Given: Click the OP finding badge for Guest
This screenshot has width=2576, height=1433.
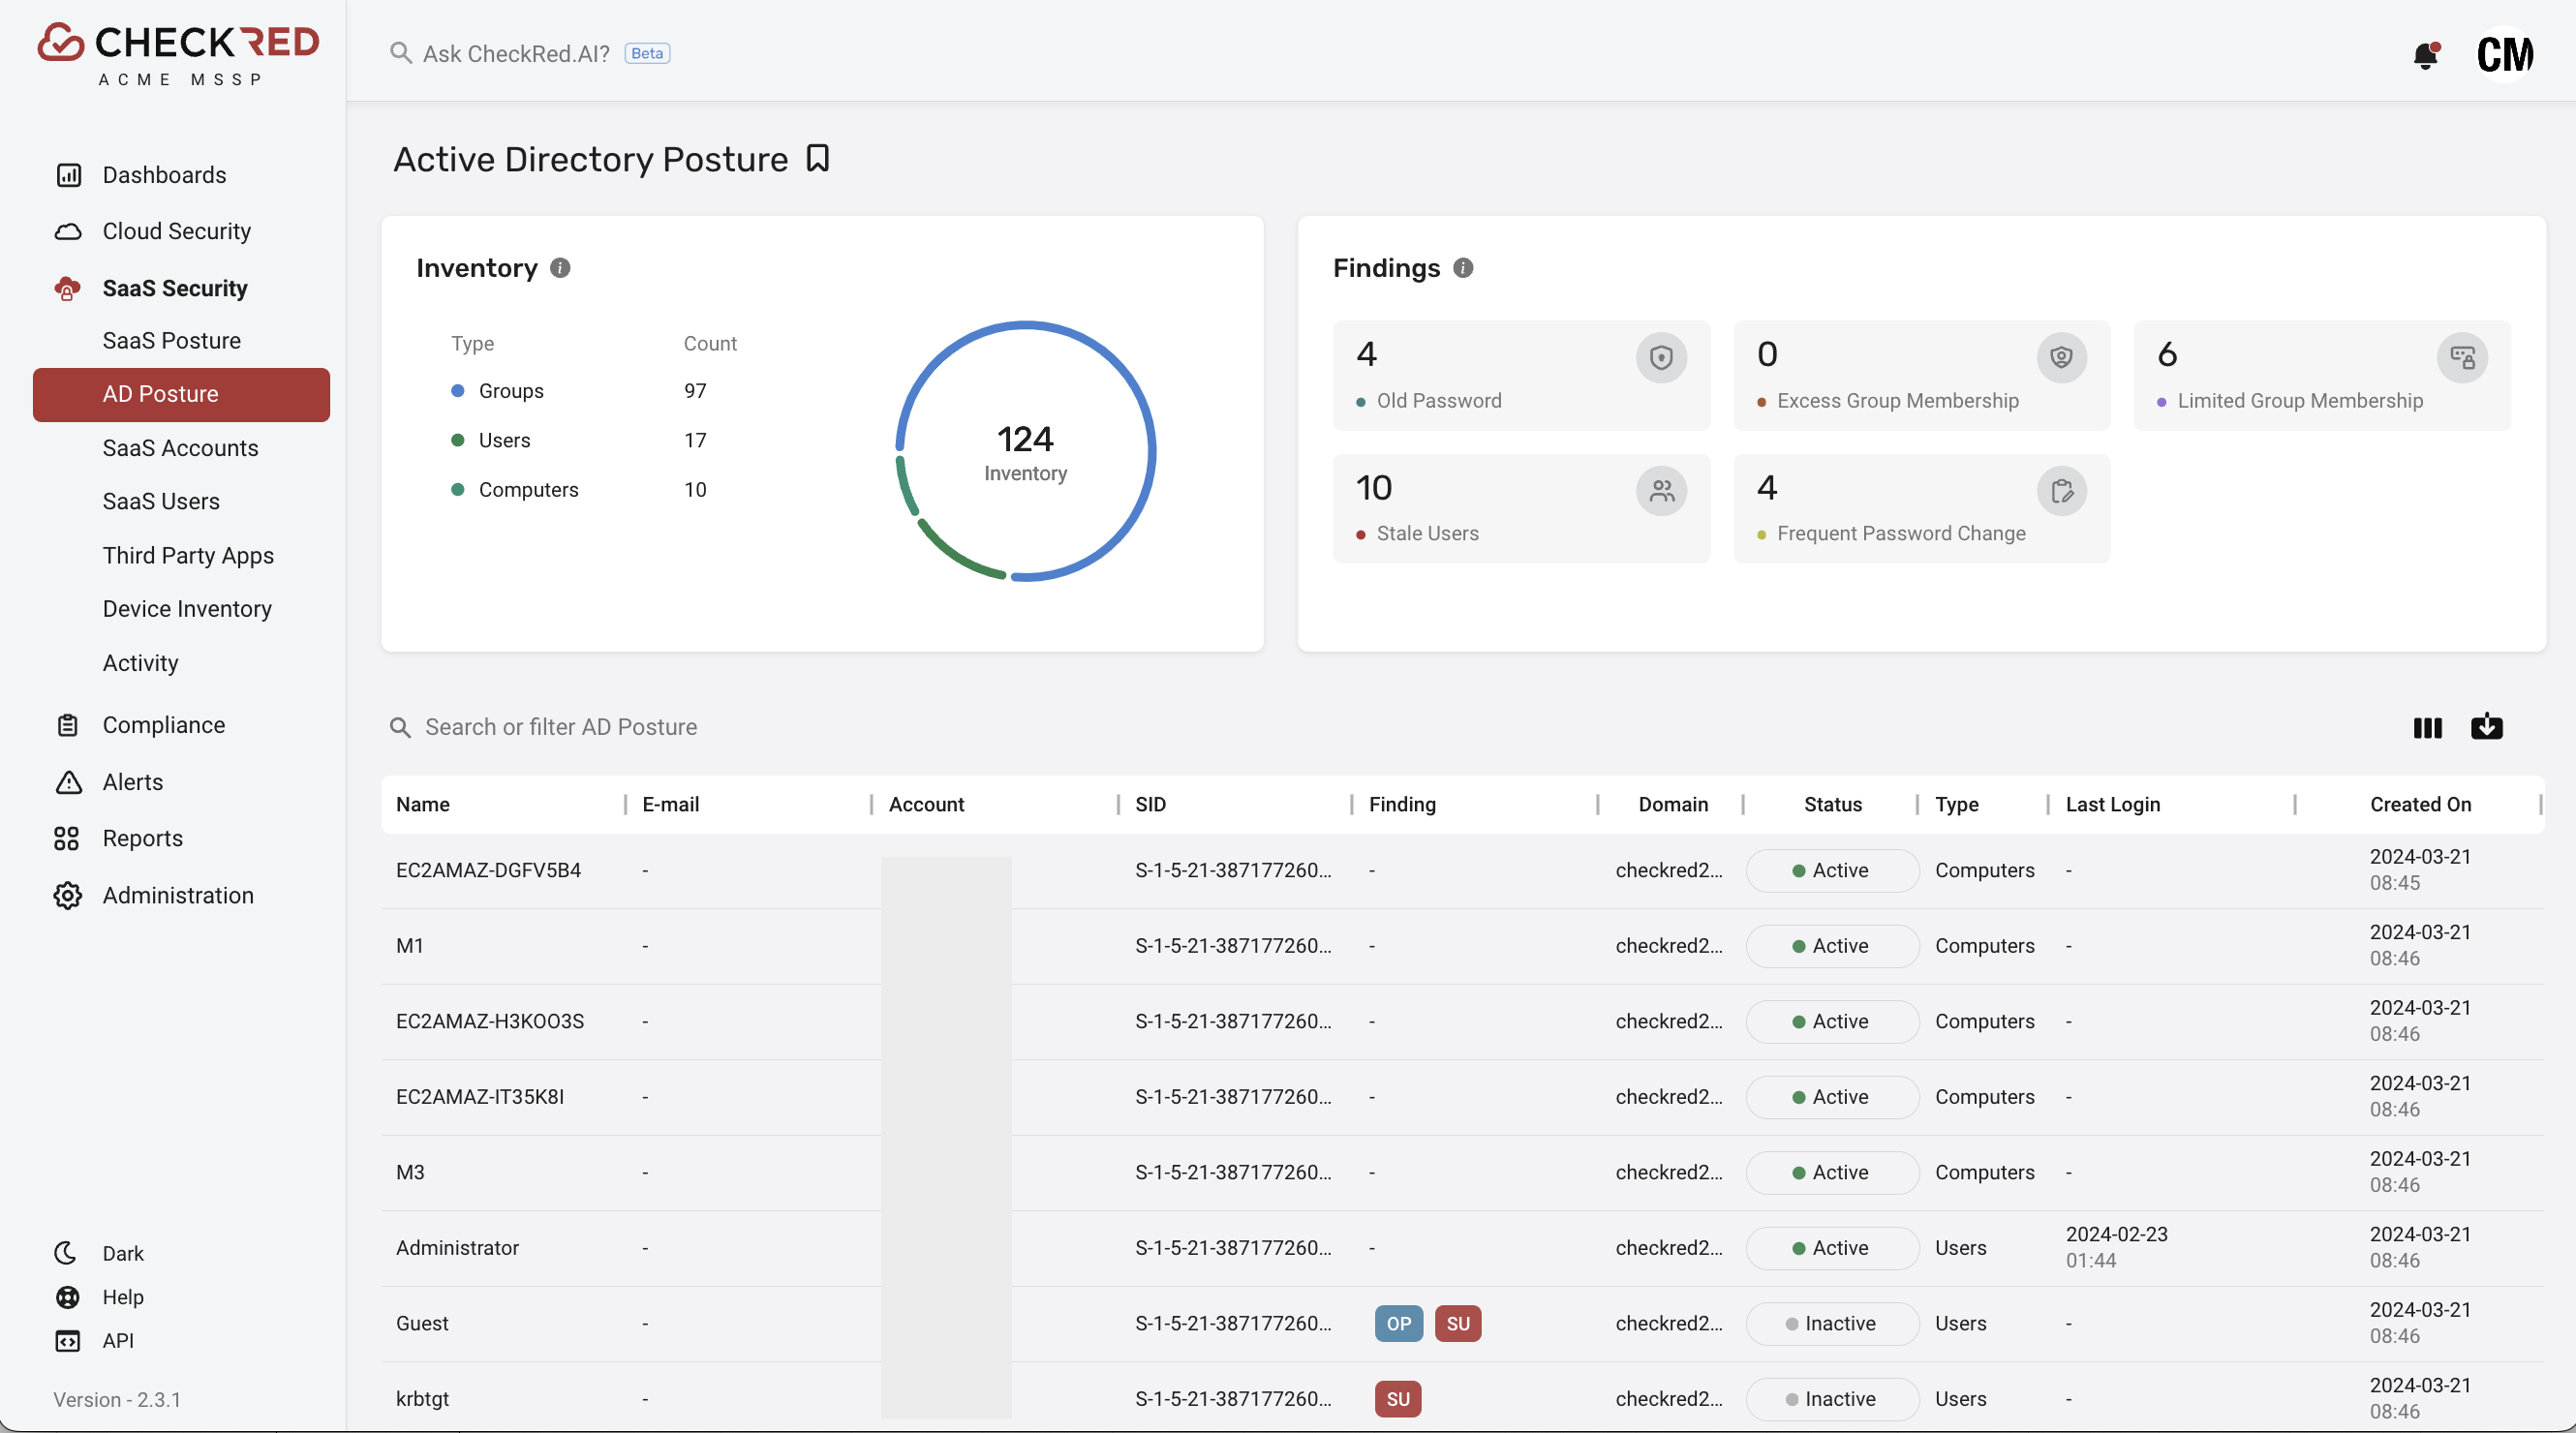Looking at the screenshot, I should point(1398,1323).
